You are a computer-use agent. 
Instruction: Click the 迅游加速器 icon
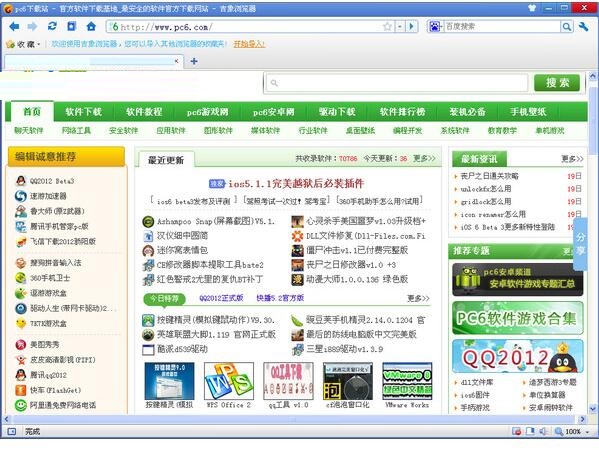pos(21,196)
